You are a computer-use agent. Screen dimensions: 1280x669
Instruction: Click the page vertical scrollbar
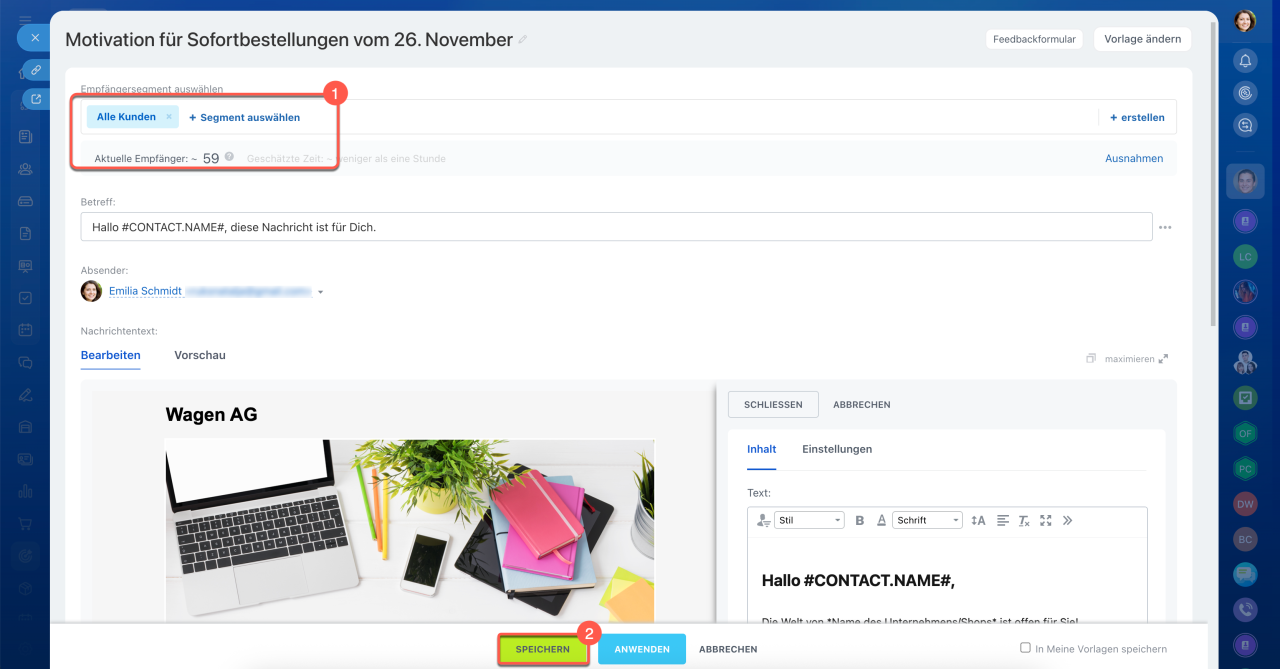coord(1214,175)
